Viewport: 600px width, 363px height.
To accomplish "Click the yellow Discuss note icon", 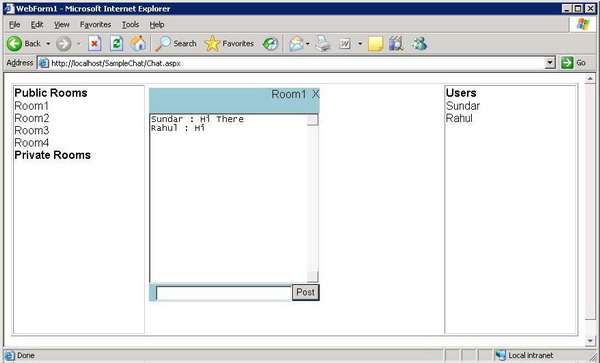I will 375,44.
